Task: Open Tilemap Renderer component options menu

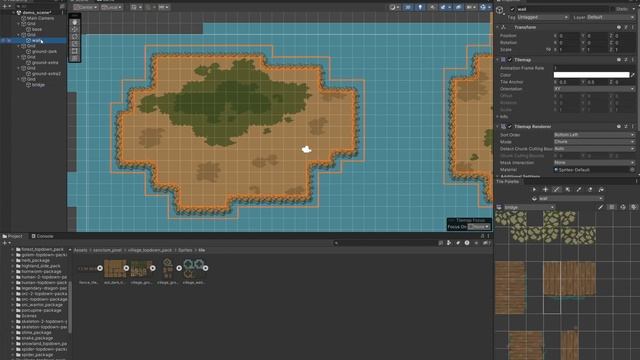Action: [x=633, y=127]
